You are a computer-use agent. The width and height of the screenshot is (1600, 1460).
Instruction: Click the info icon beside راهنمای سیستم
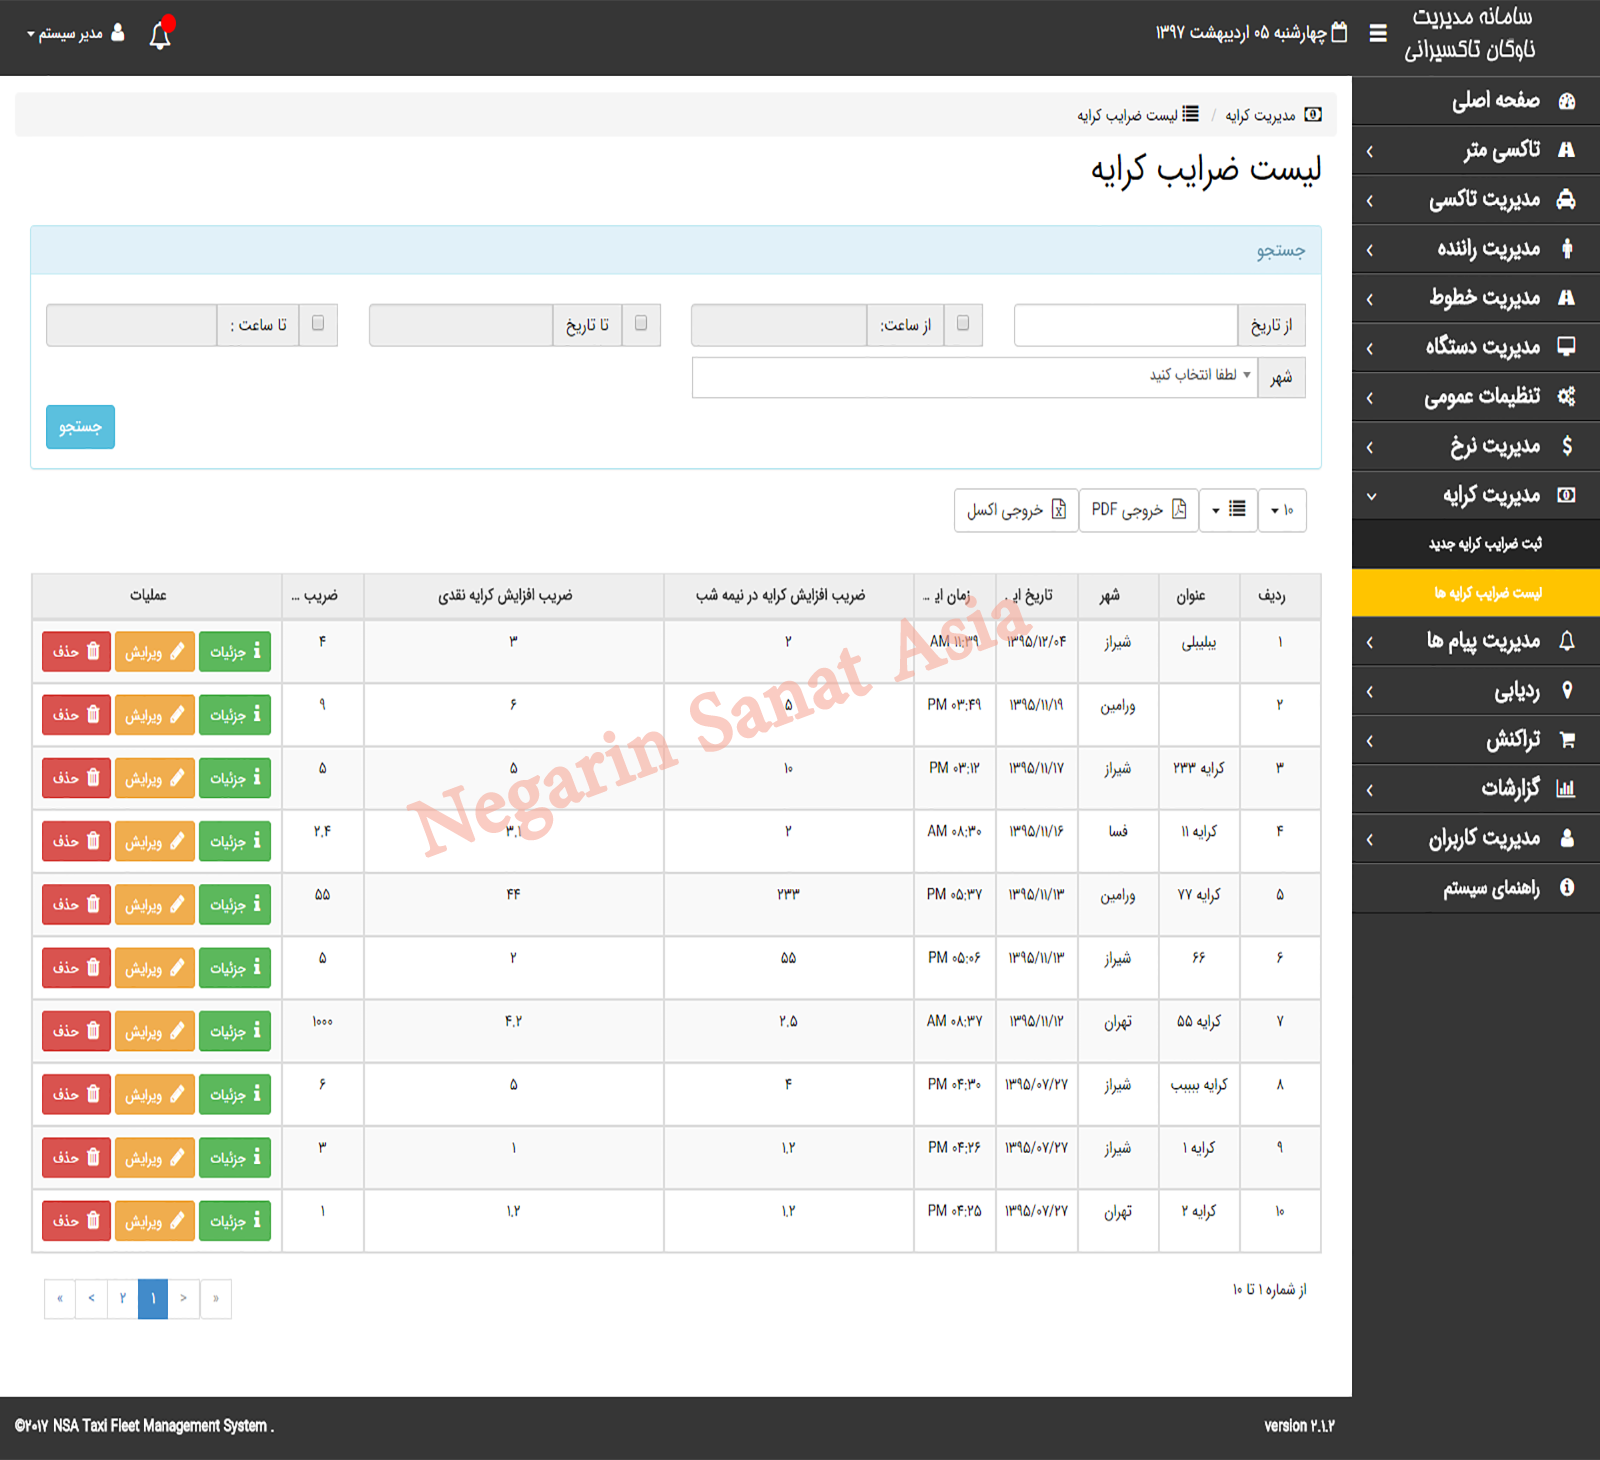(x=1567, y=887)
